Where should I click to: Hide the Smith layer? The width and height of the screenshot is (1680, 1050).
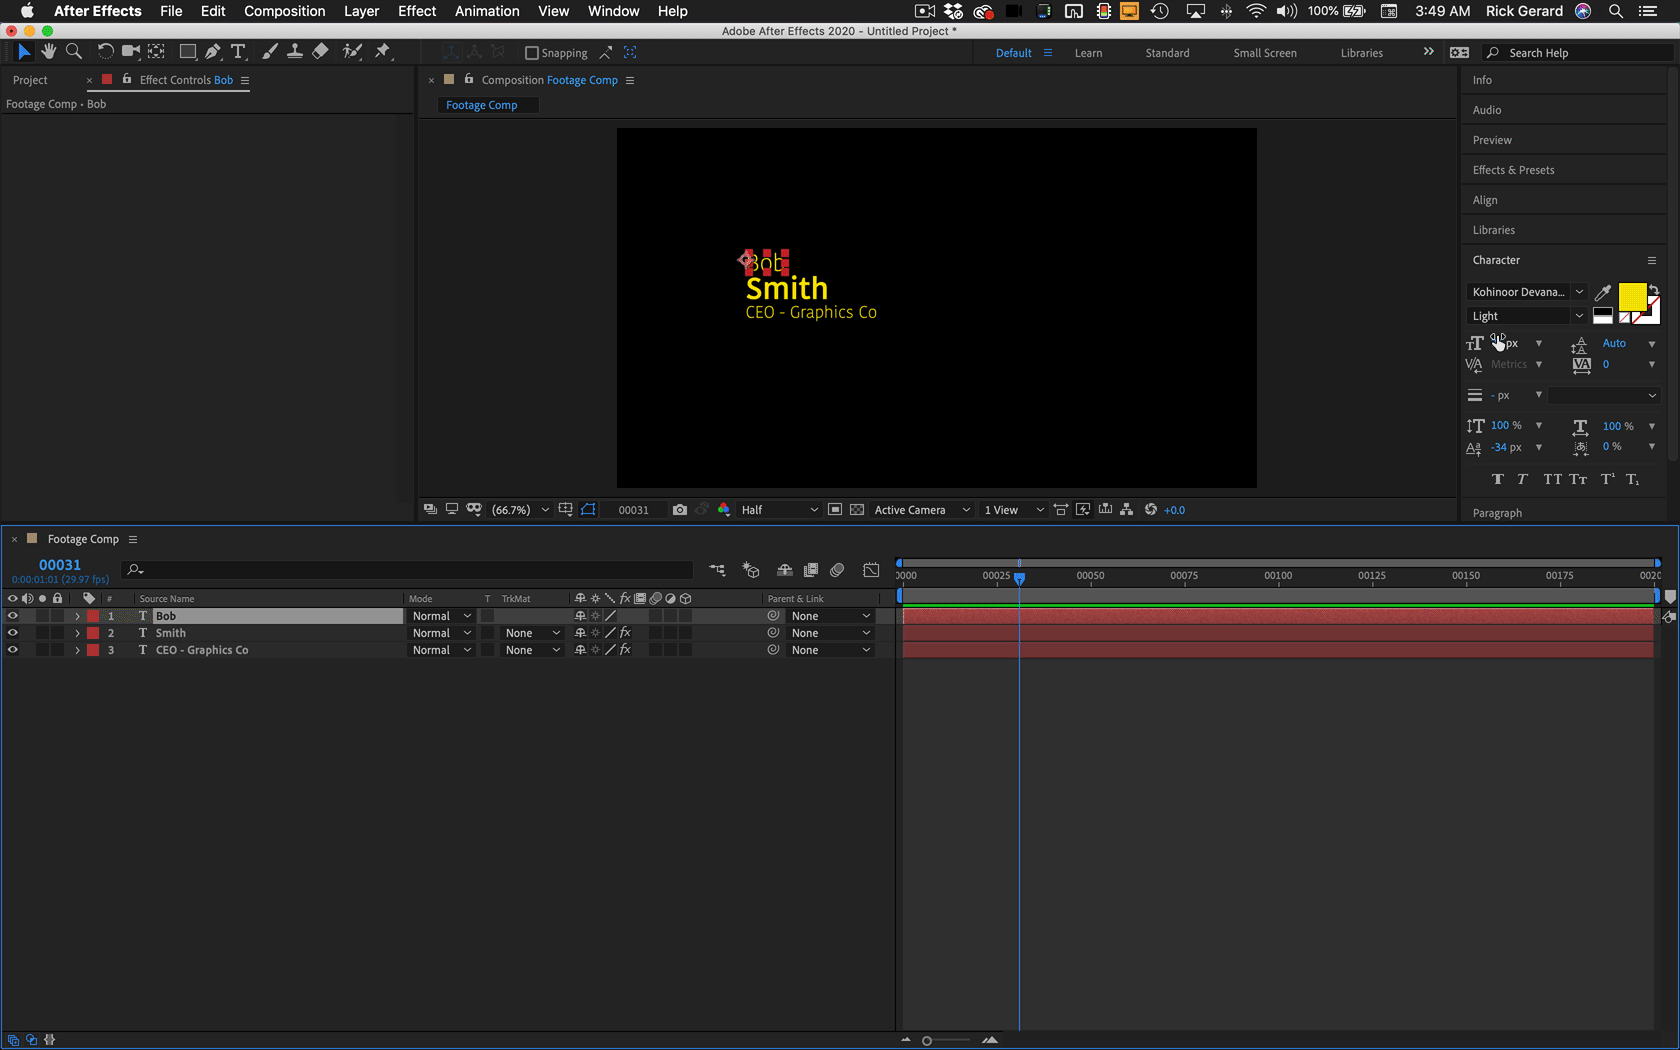click(x=13, y=632)
